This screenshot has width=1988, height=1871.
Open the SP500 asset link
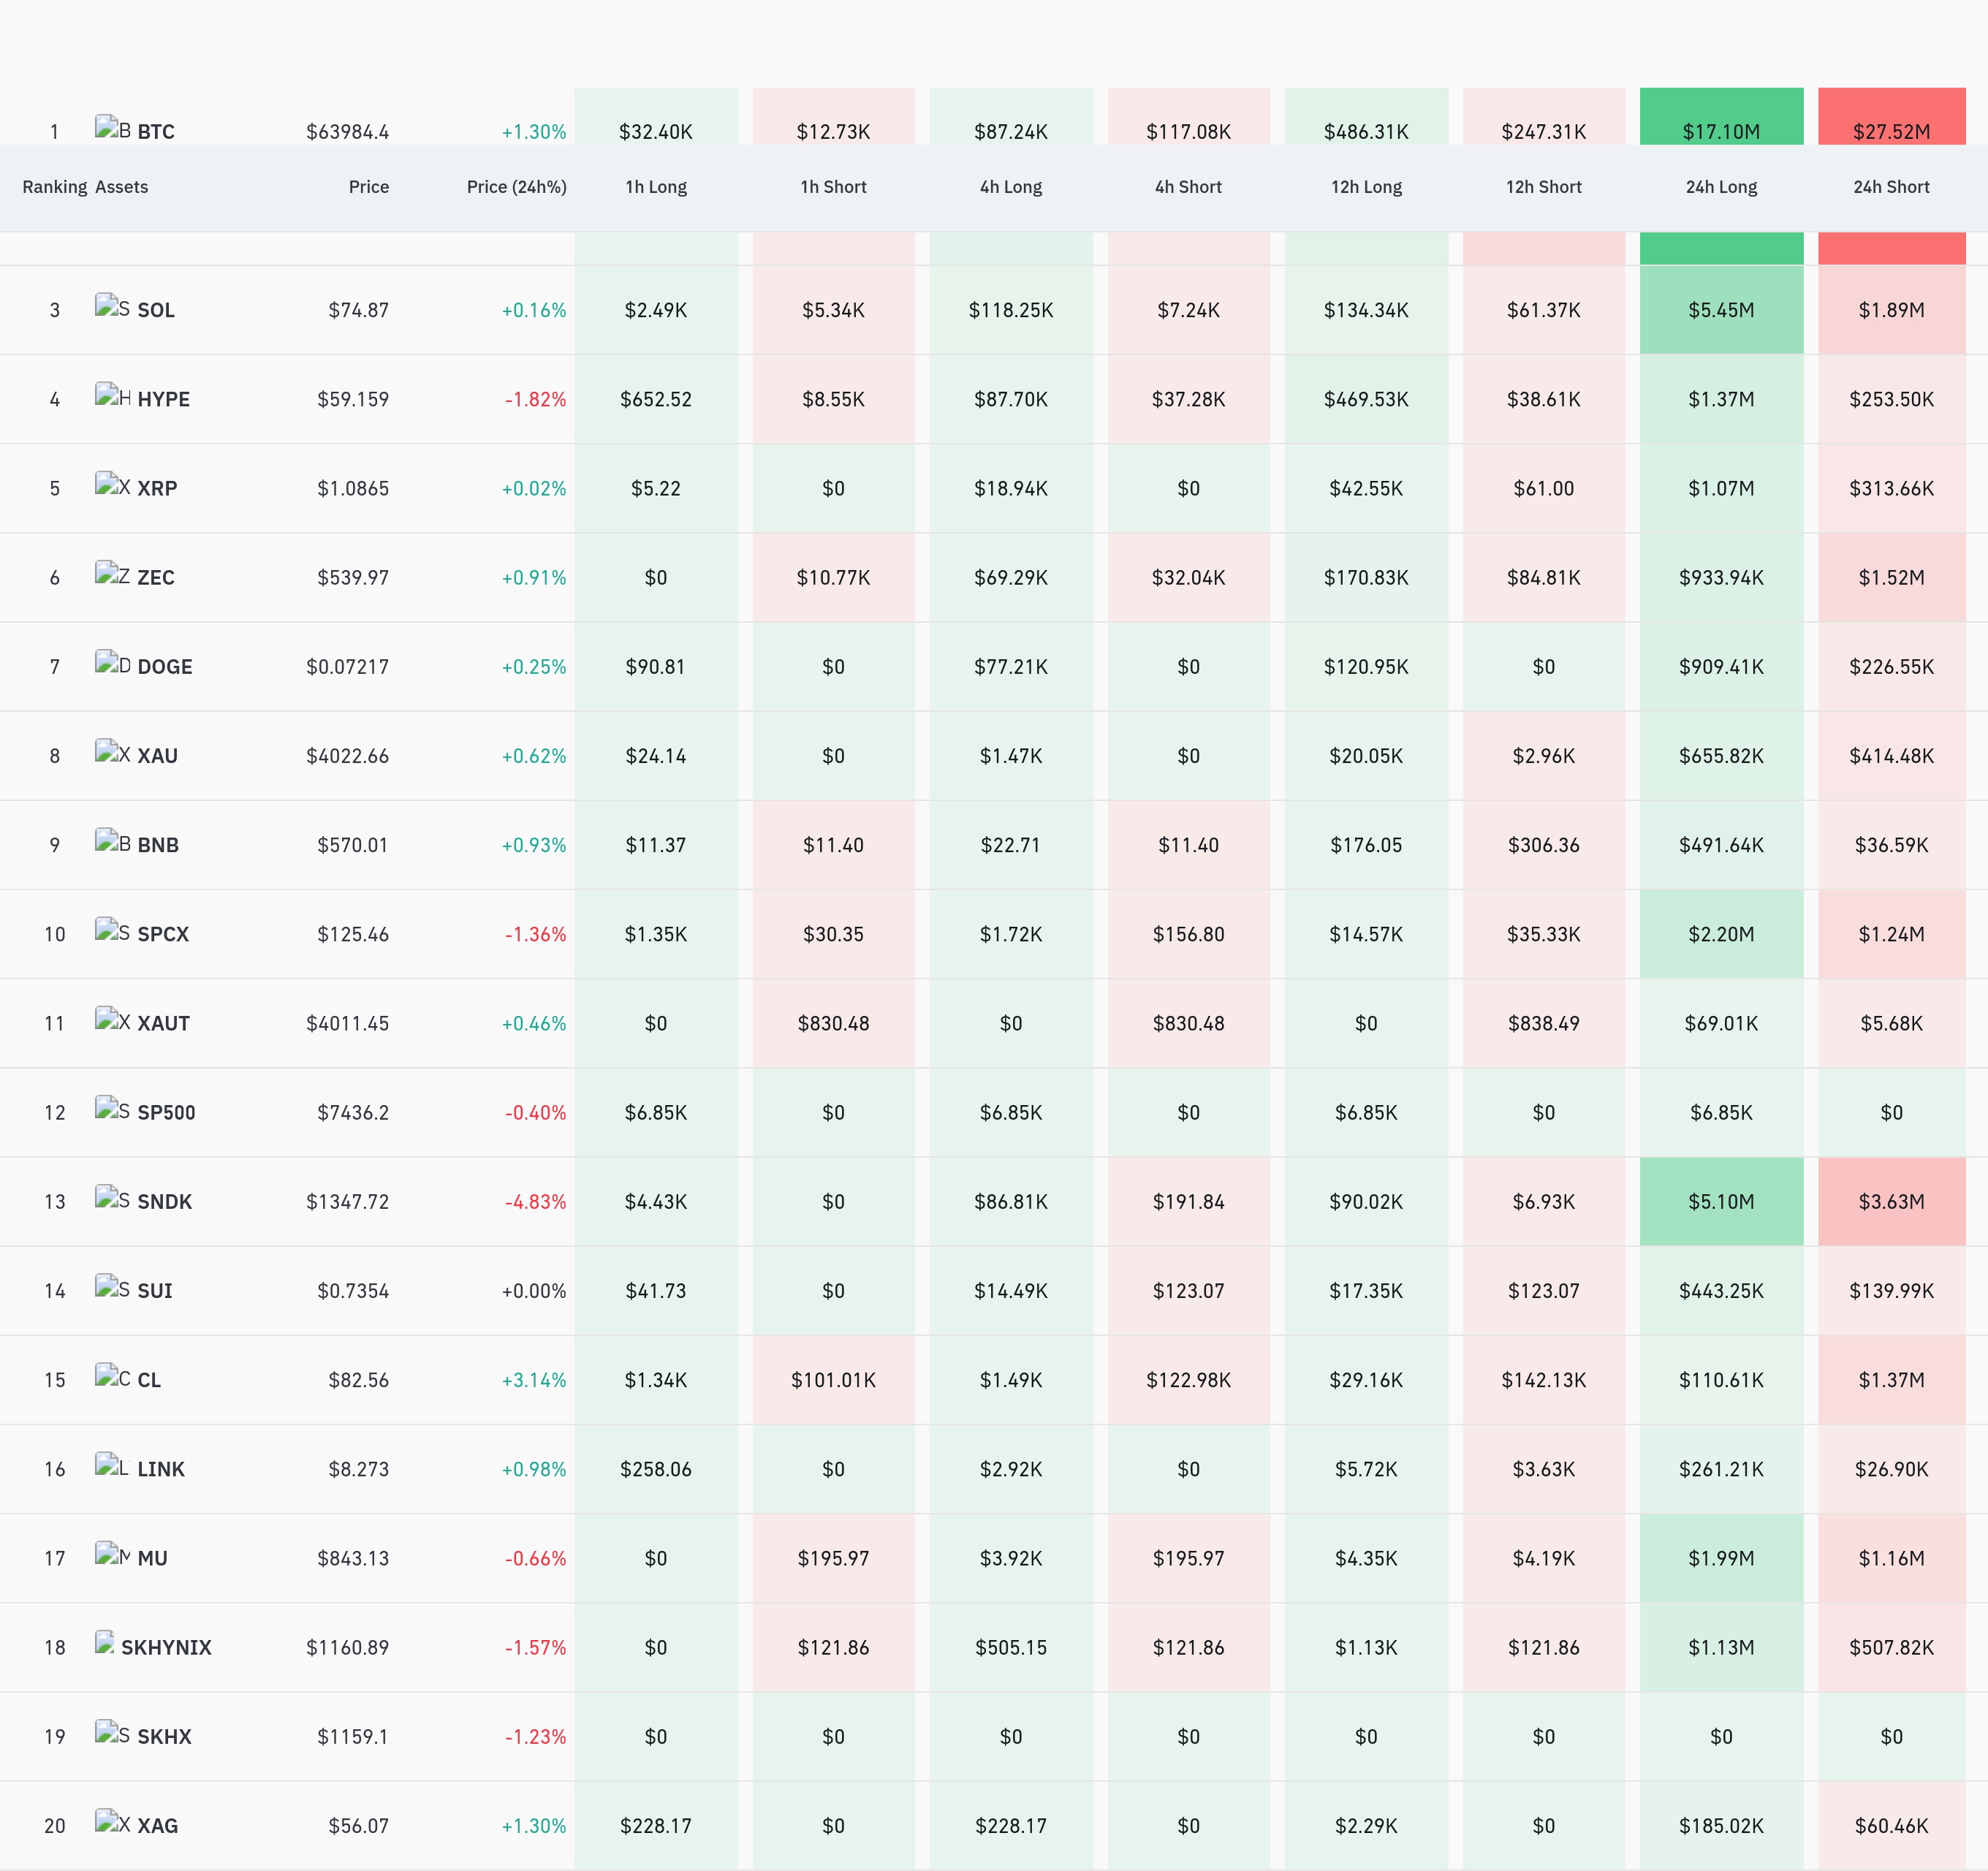tap(166, 1112)
